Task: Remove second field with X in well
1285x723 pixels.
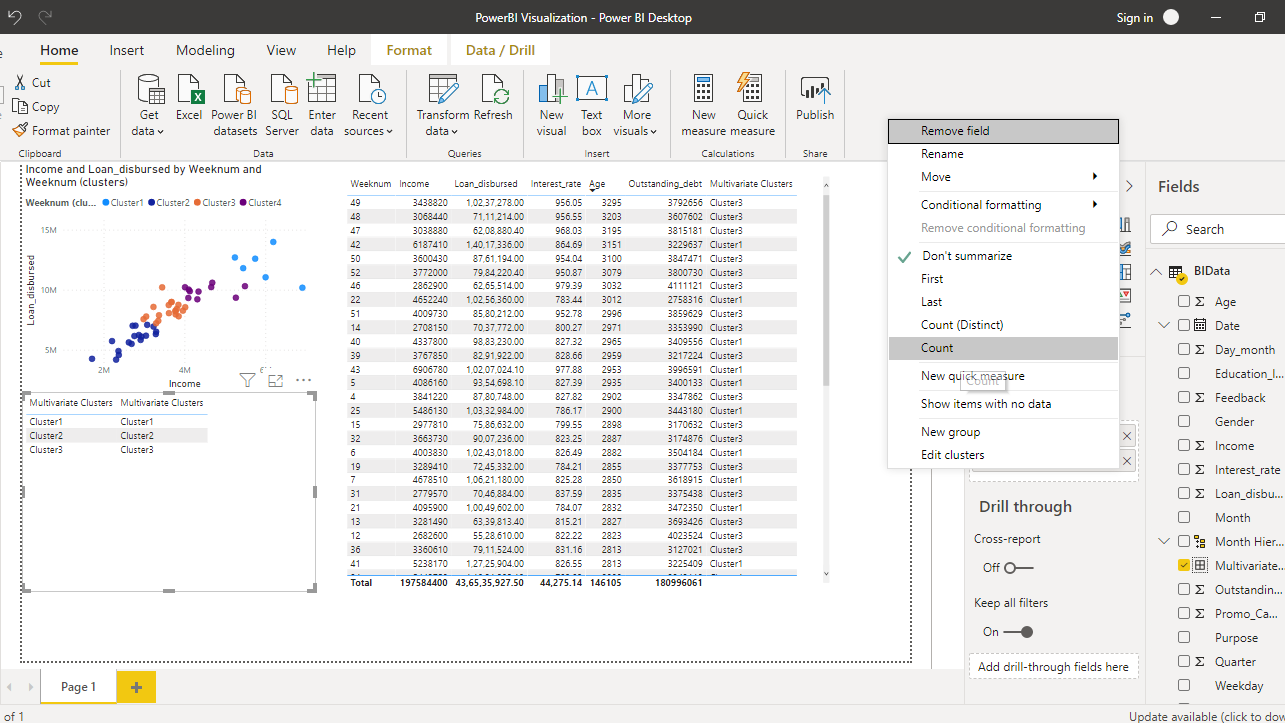Action: 1127,460
